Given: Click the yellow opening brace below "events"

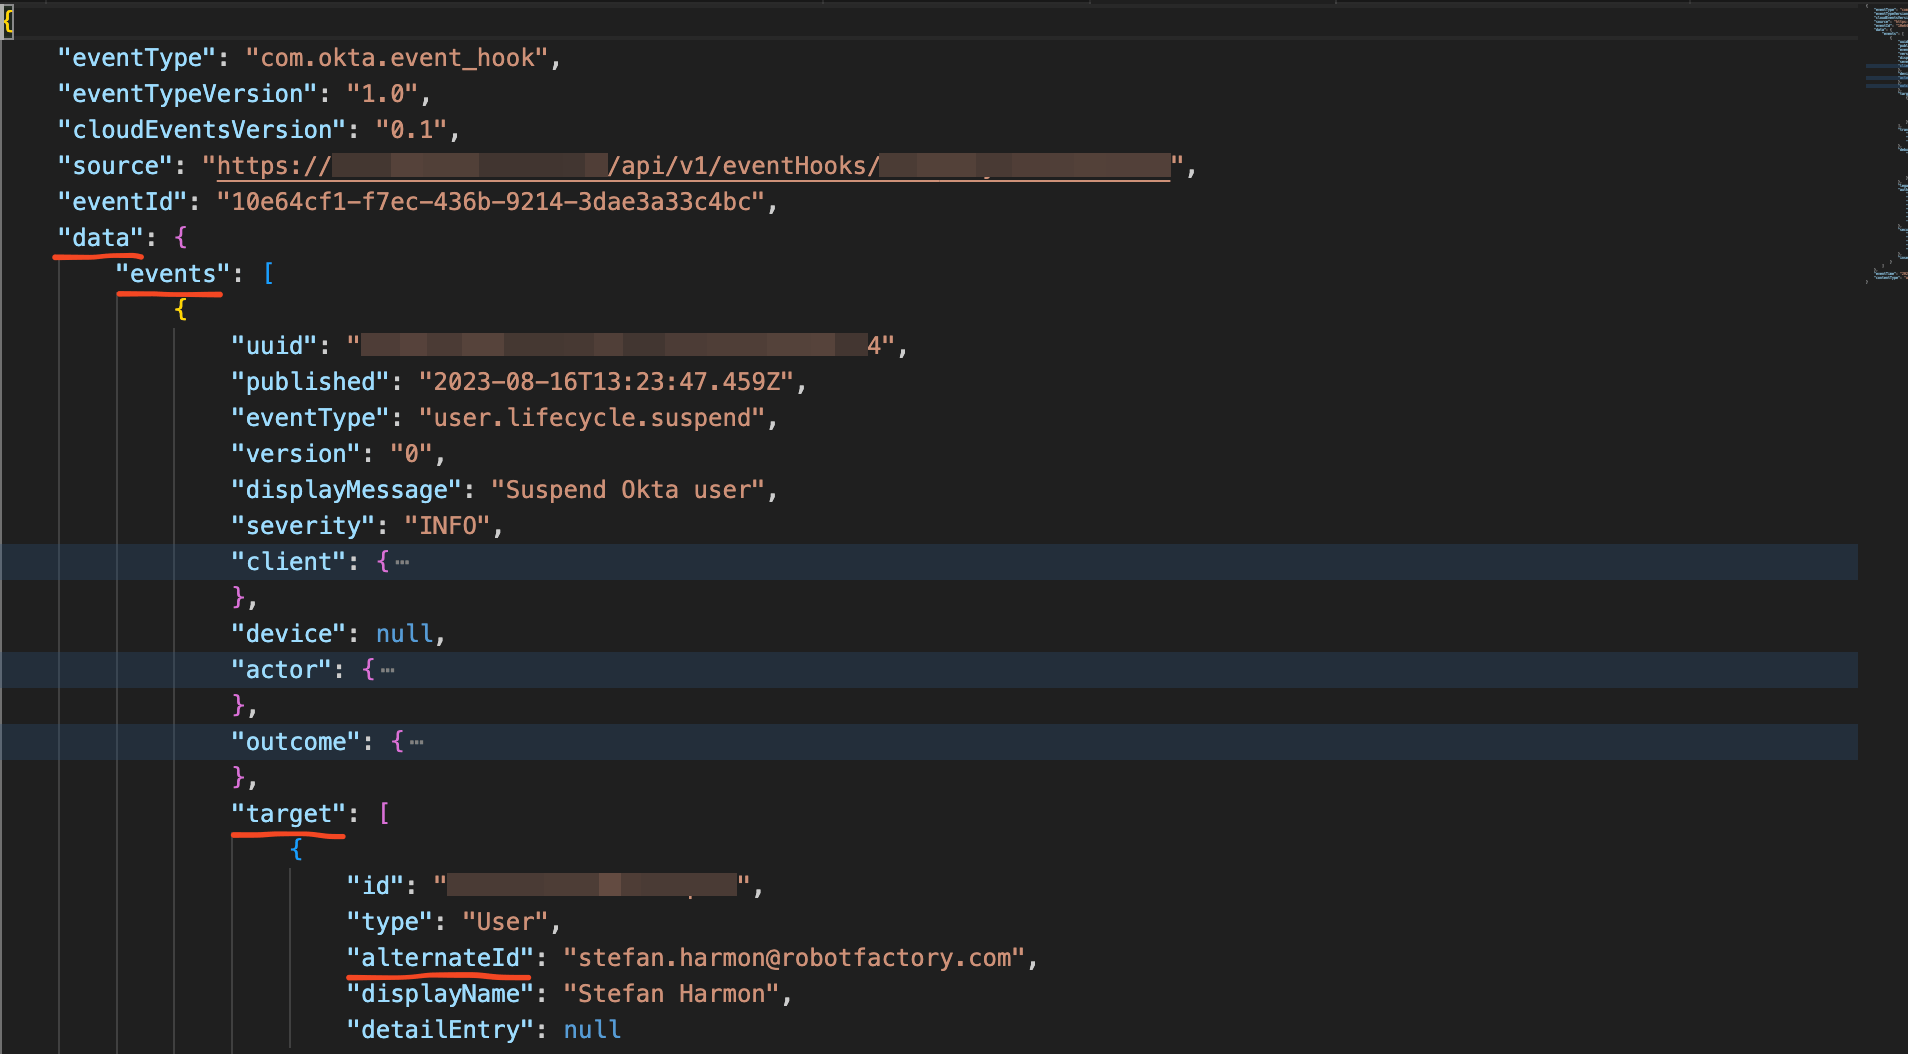Looking at the screenshot, I should (x=181, y=310).
